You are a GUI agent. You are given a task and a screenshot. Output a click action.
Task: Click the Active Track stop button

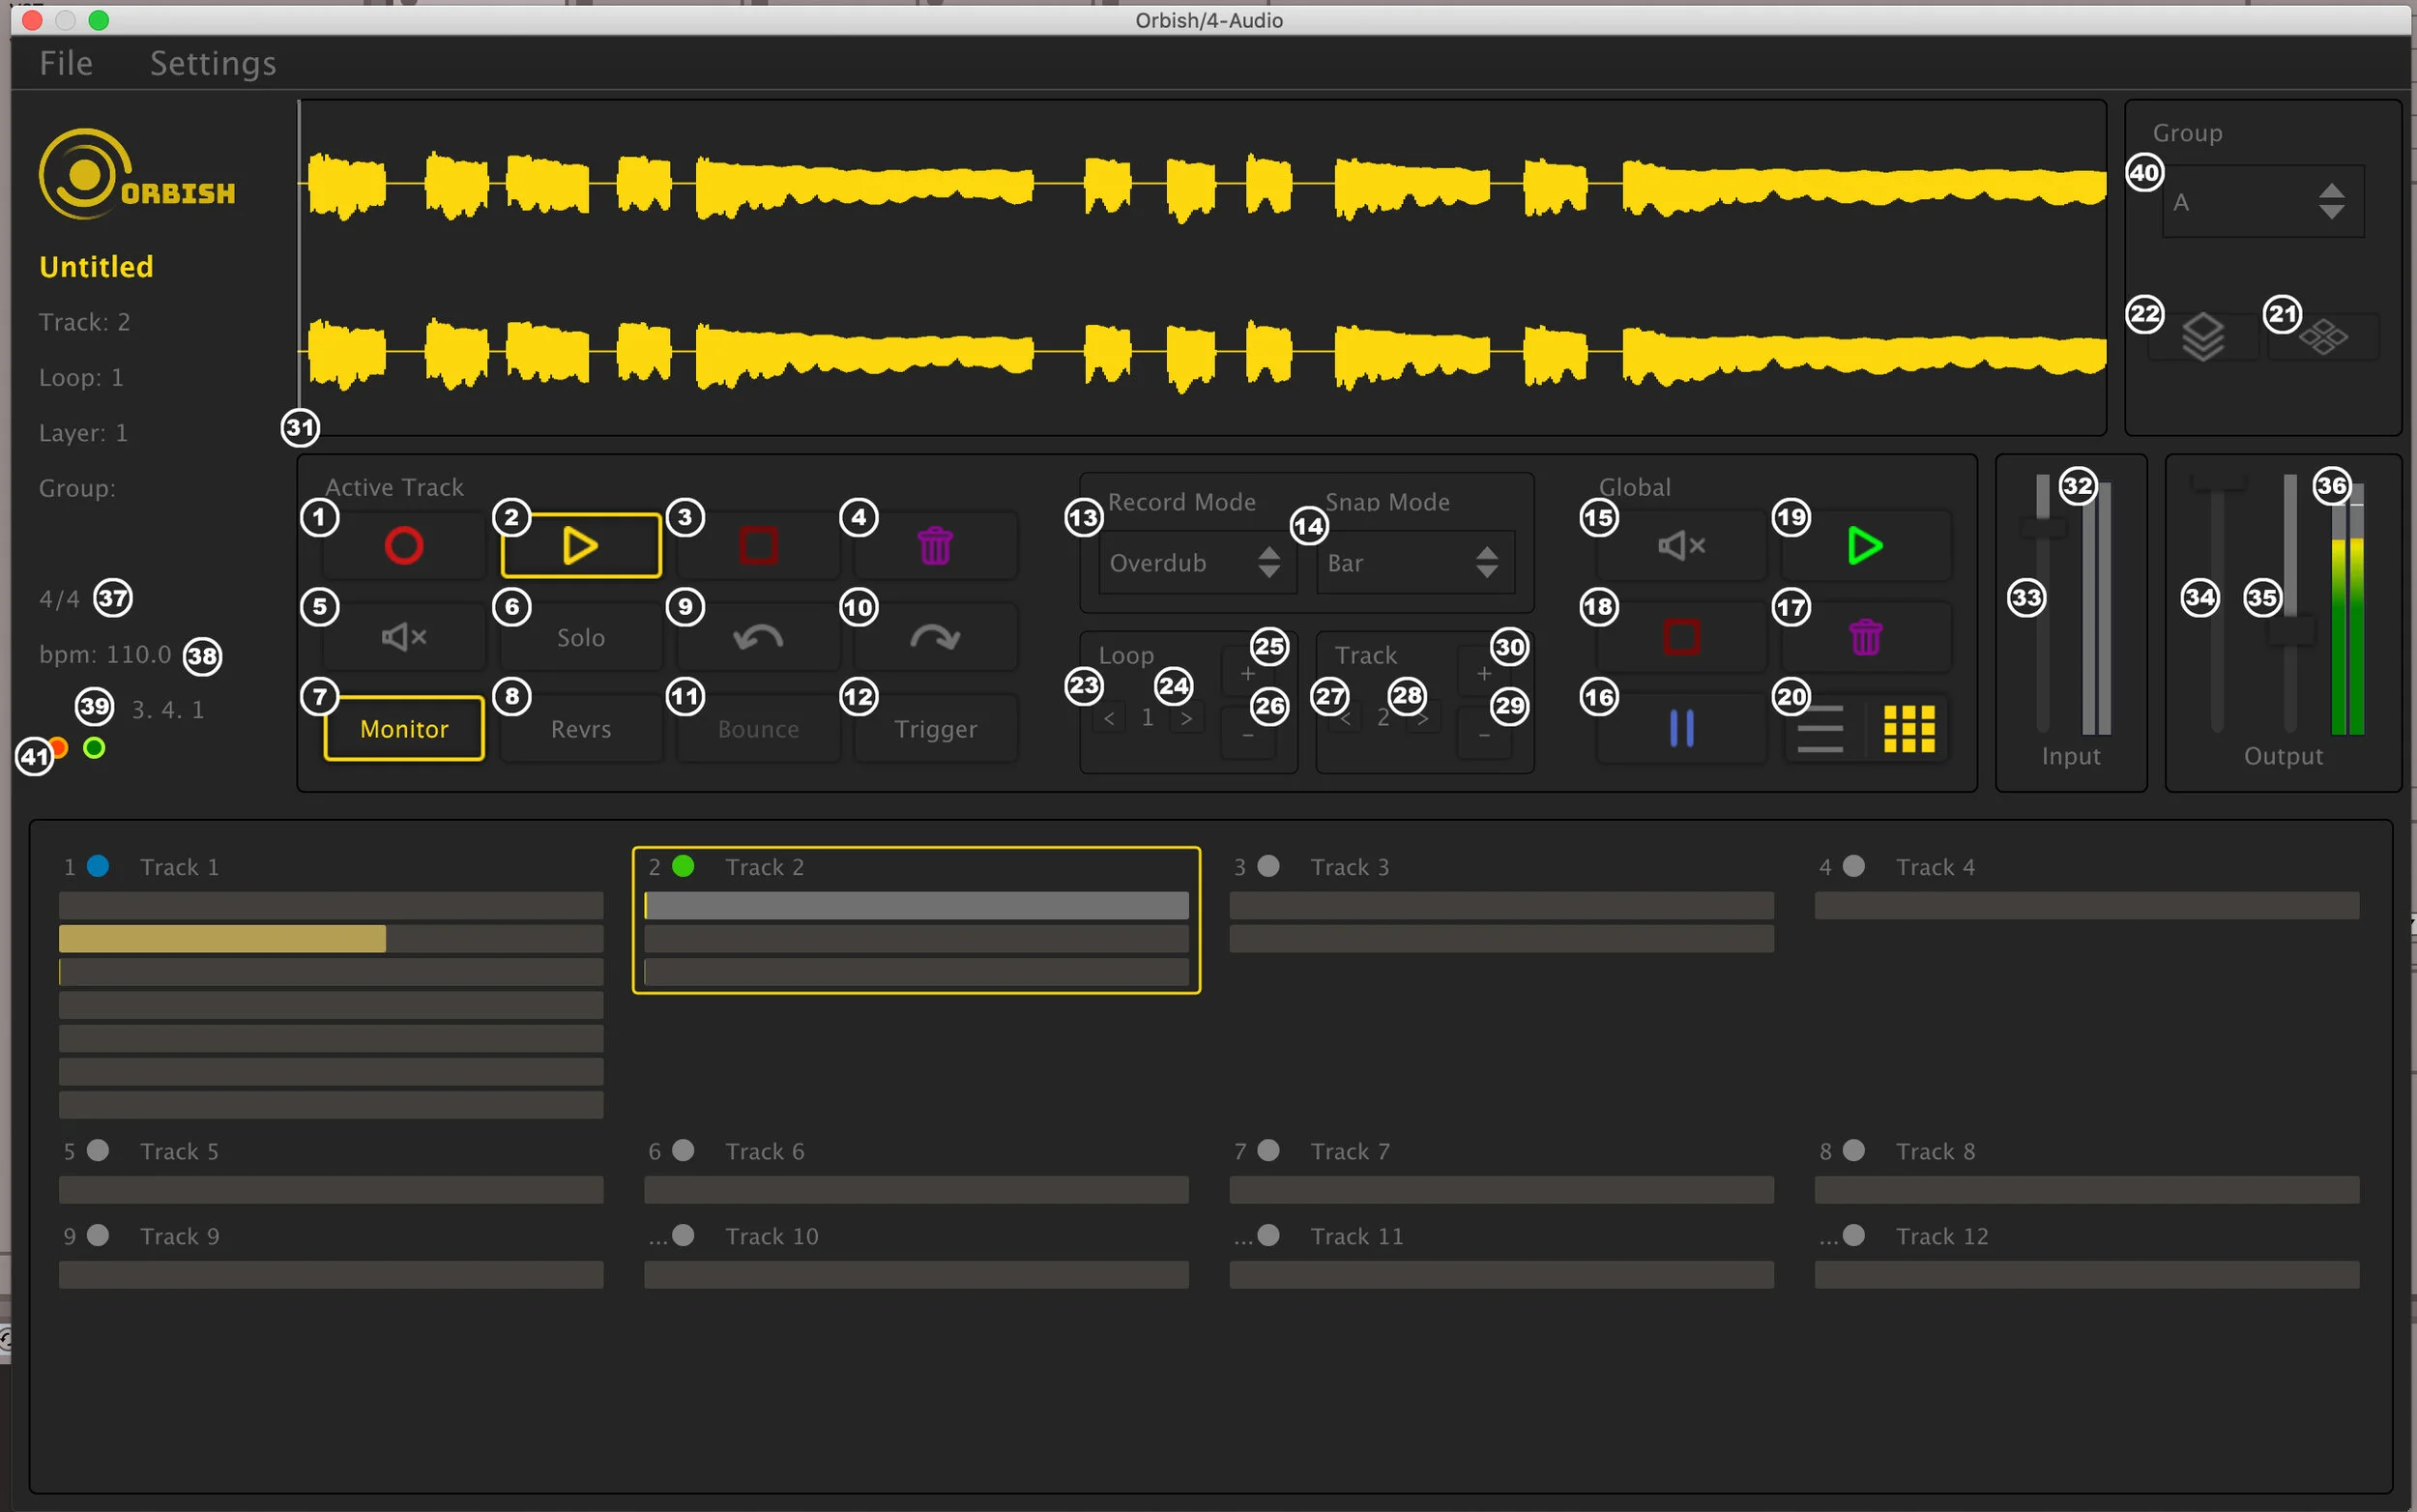coord(758,546)
